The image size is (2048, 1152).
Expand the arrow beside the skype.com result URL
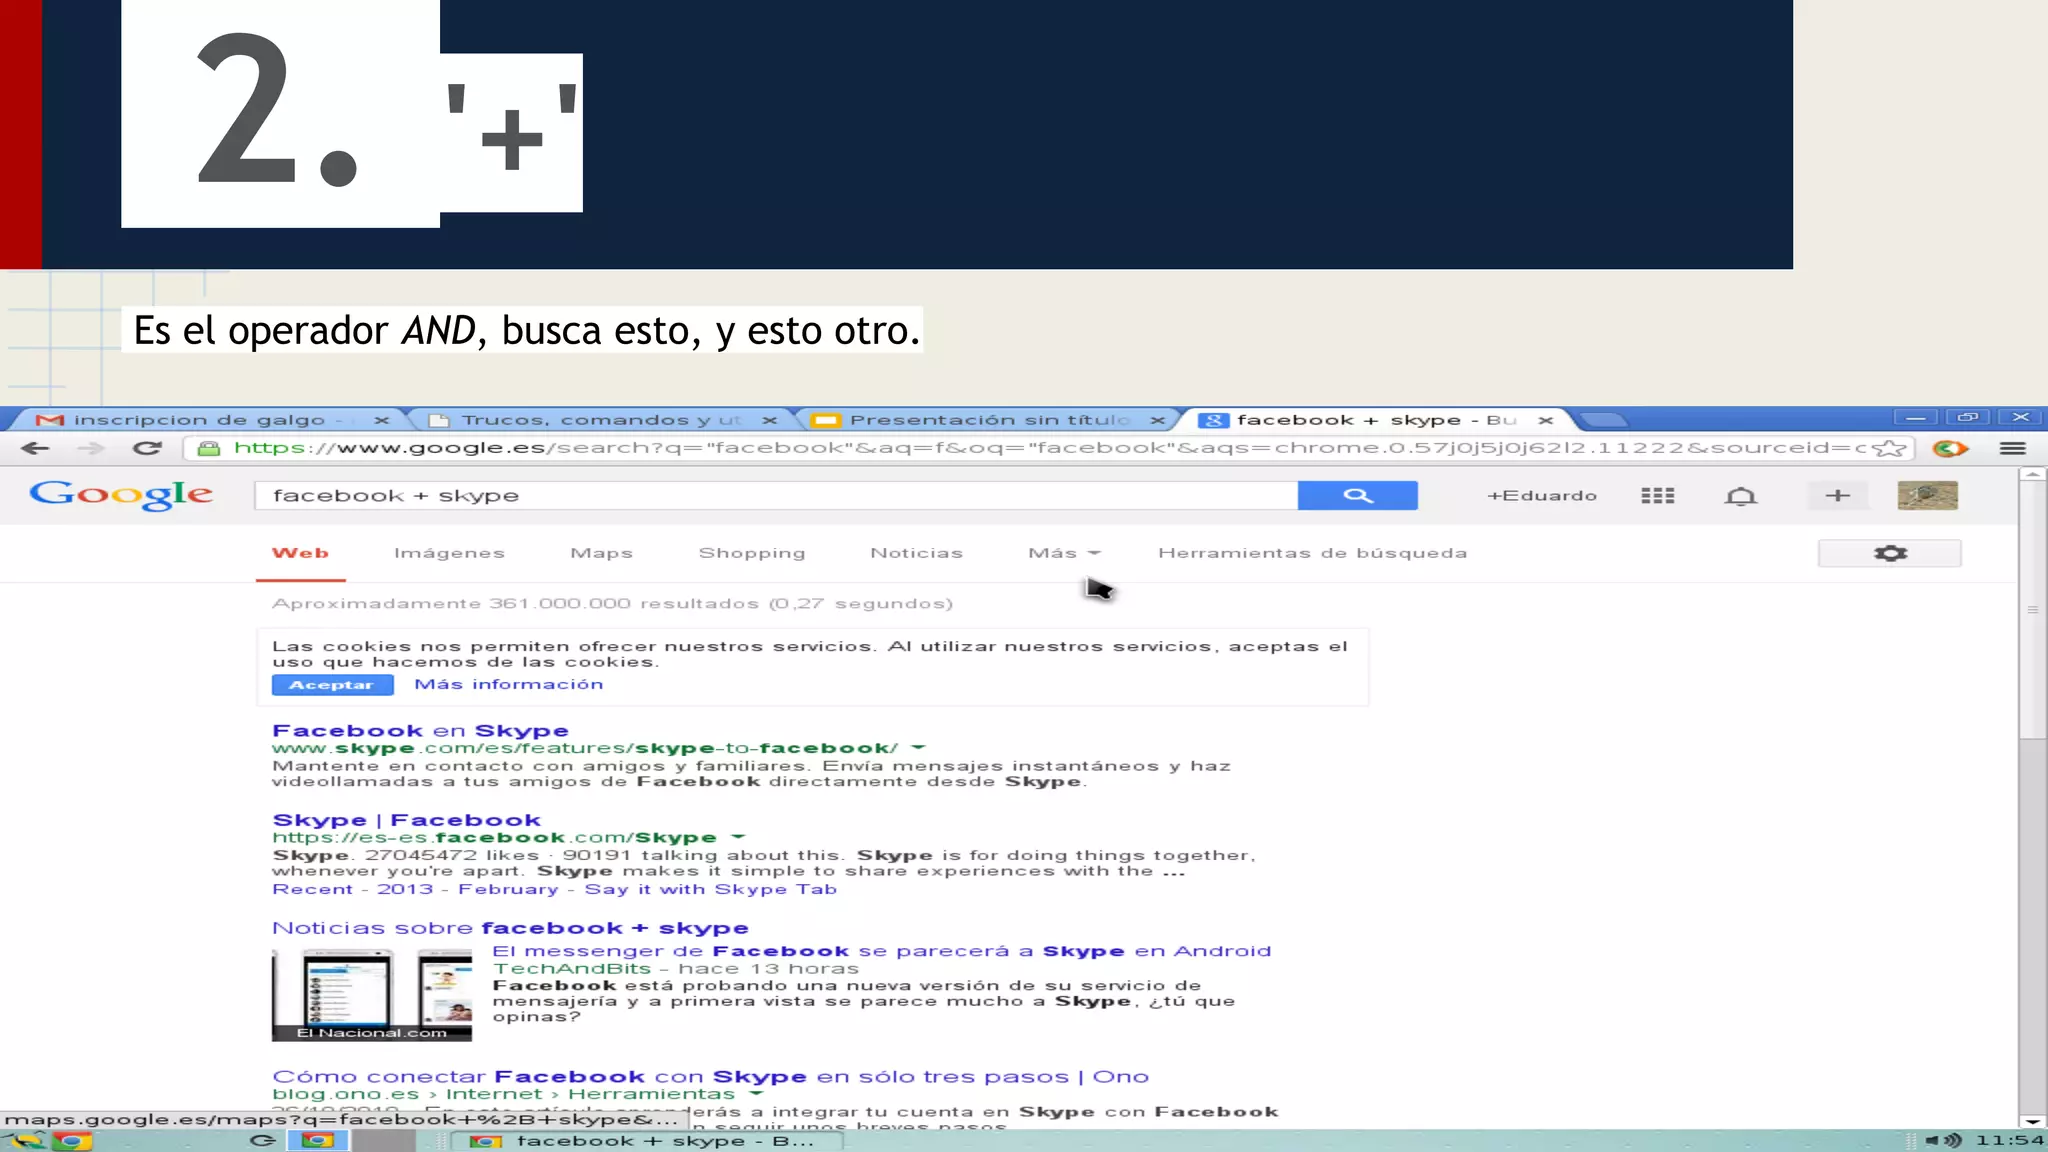pos(918,748)
